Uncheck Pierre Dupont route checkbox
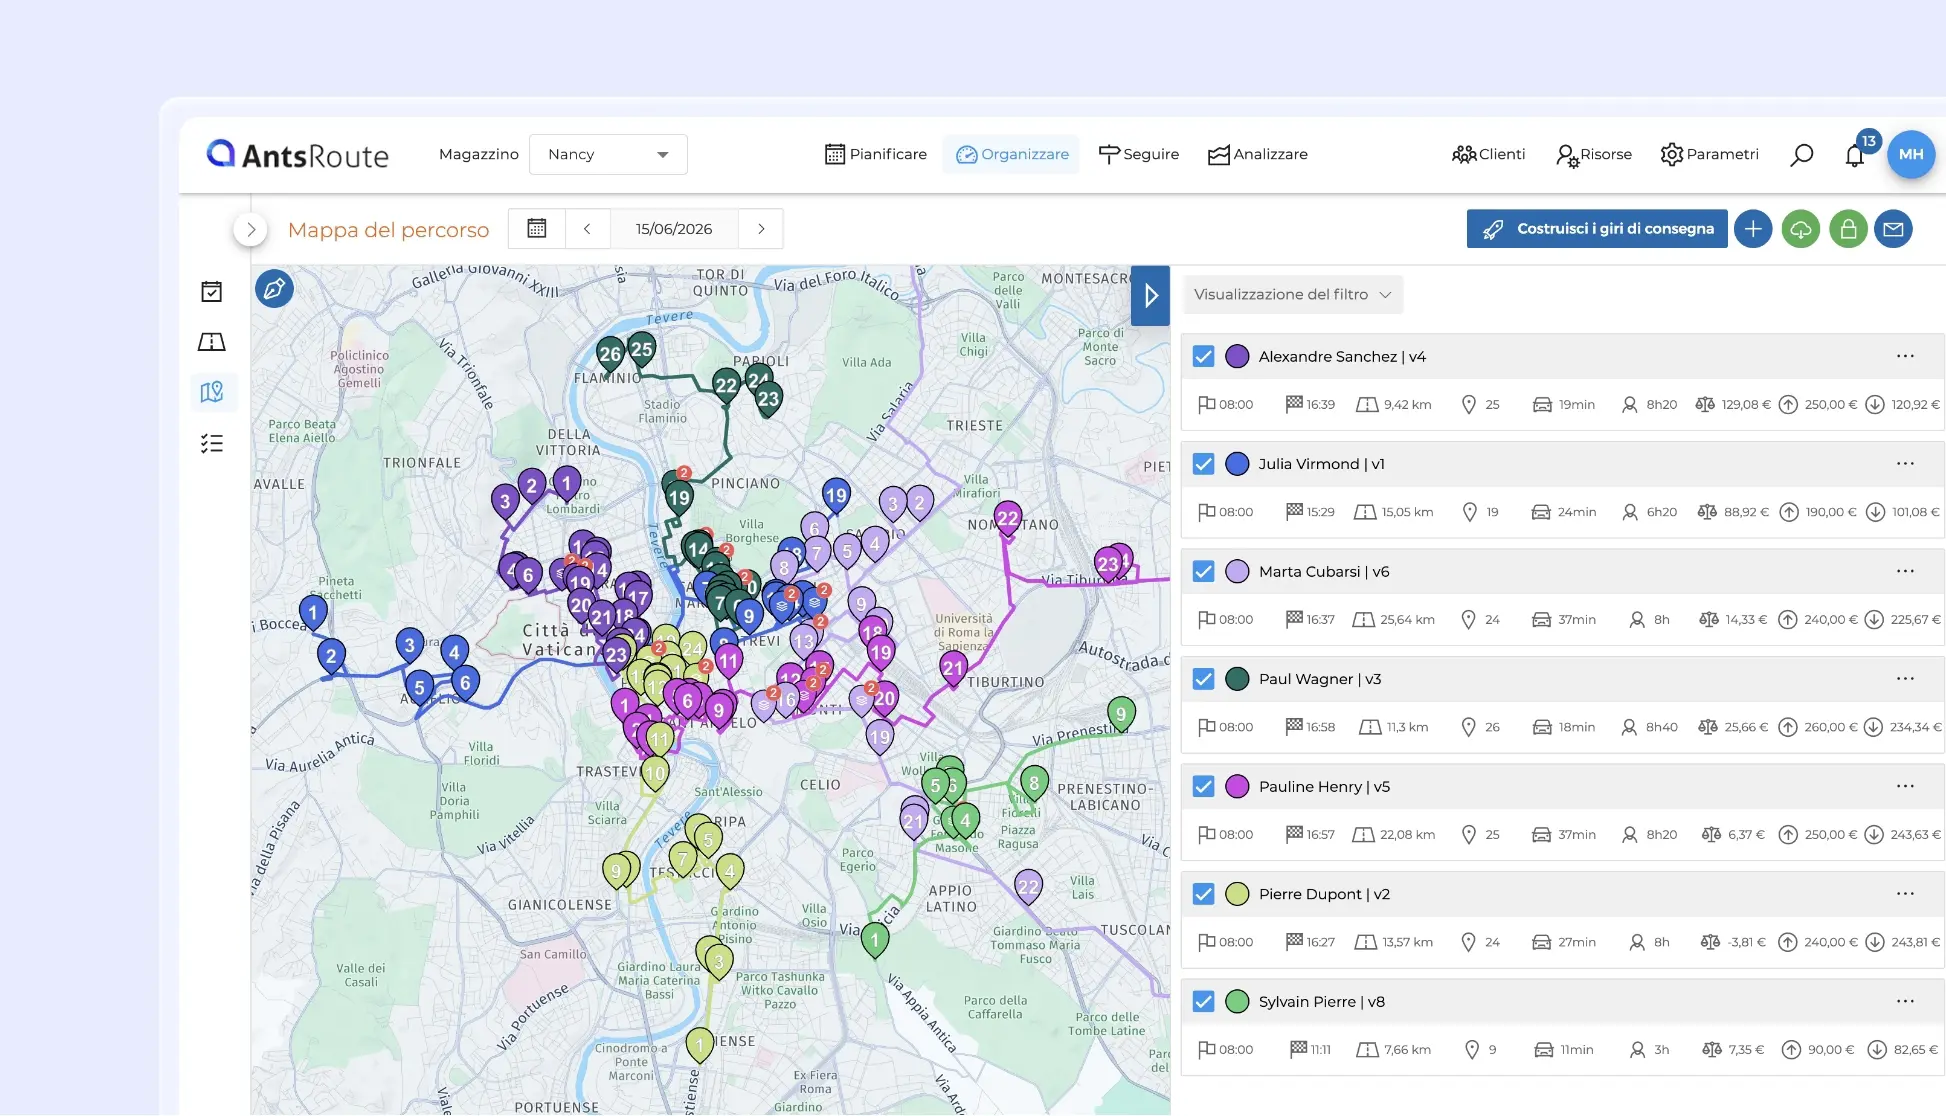This screenshot has height=1116, width=1946. tap(1203, 894)
